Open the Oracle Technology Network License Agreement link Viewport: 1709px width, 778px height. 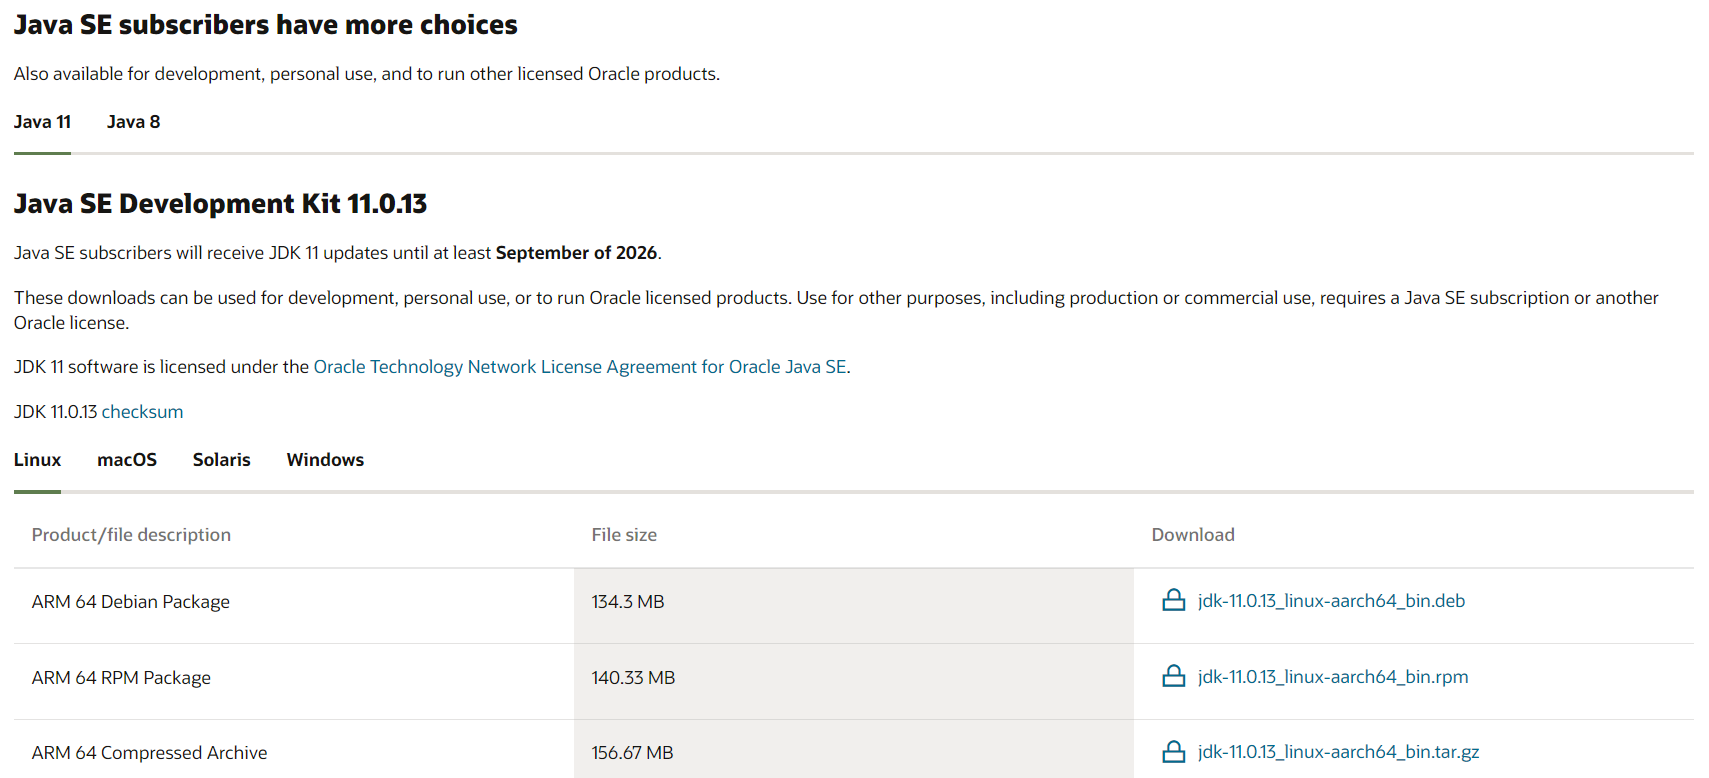pyautogui.click(x=580, y=367)
